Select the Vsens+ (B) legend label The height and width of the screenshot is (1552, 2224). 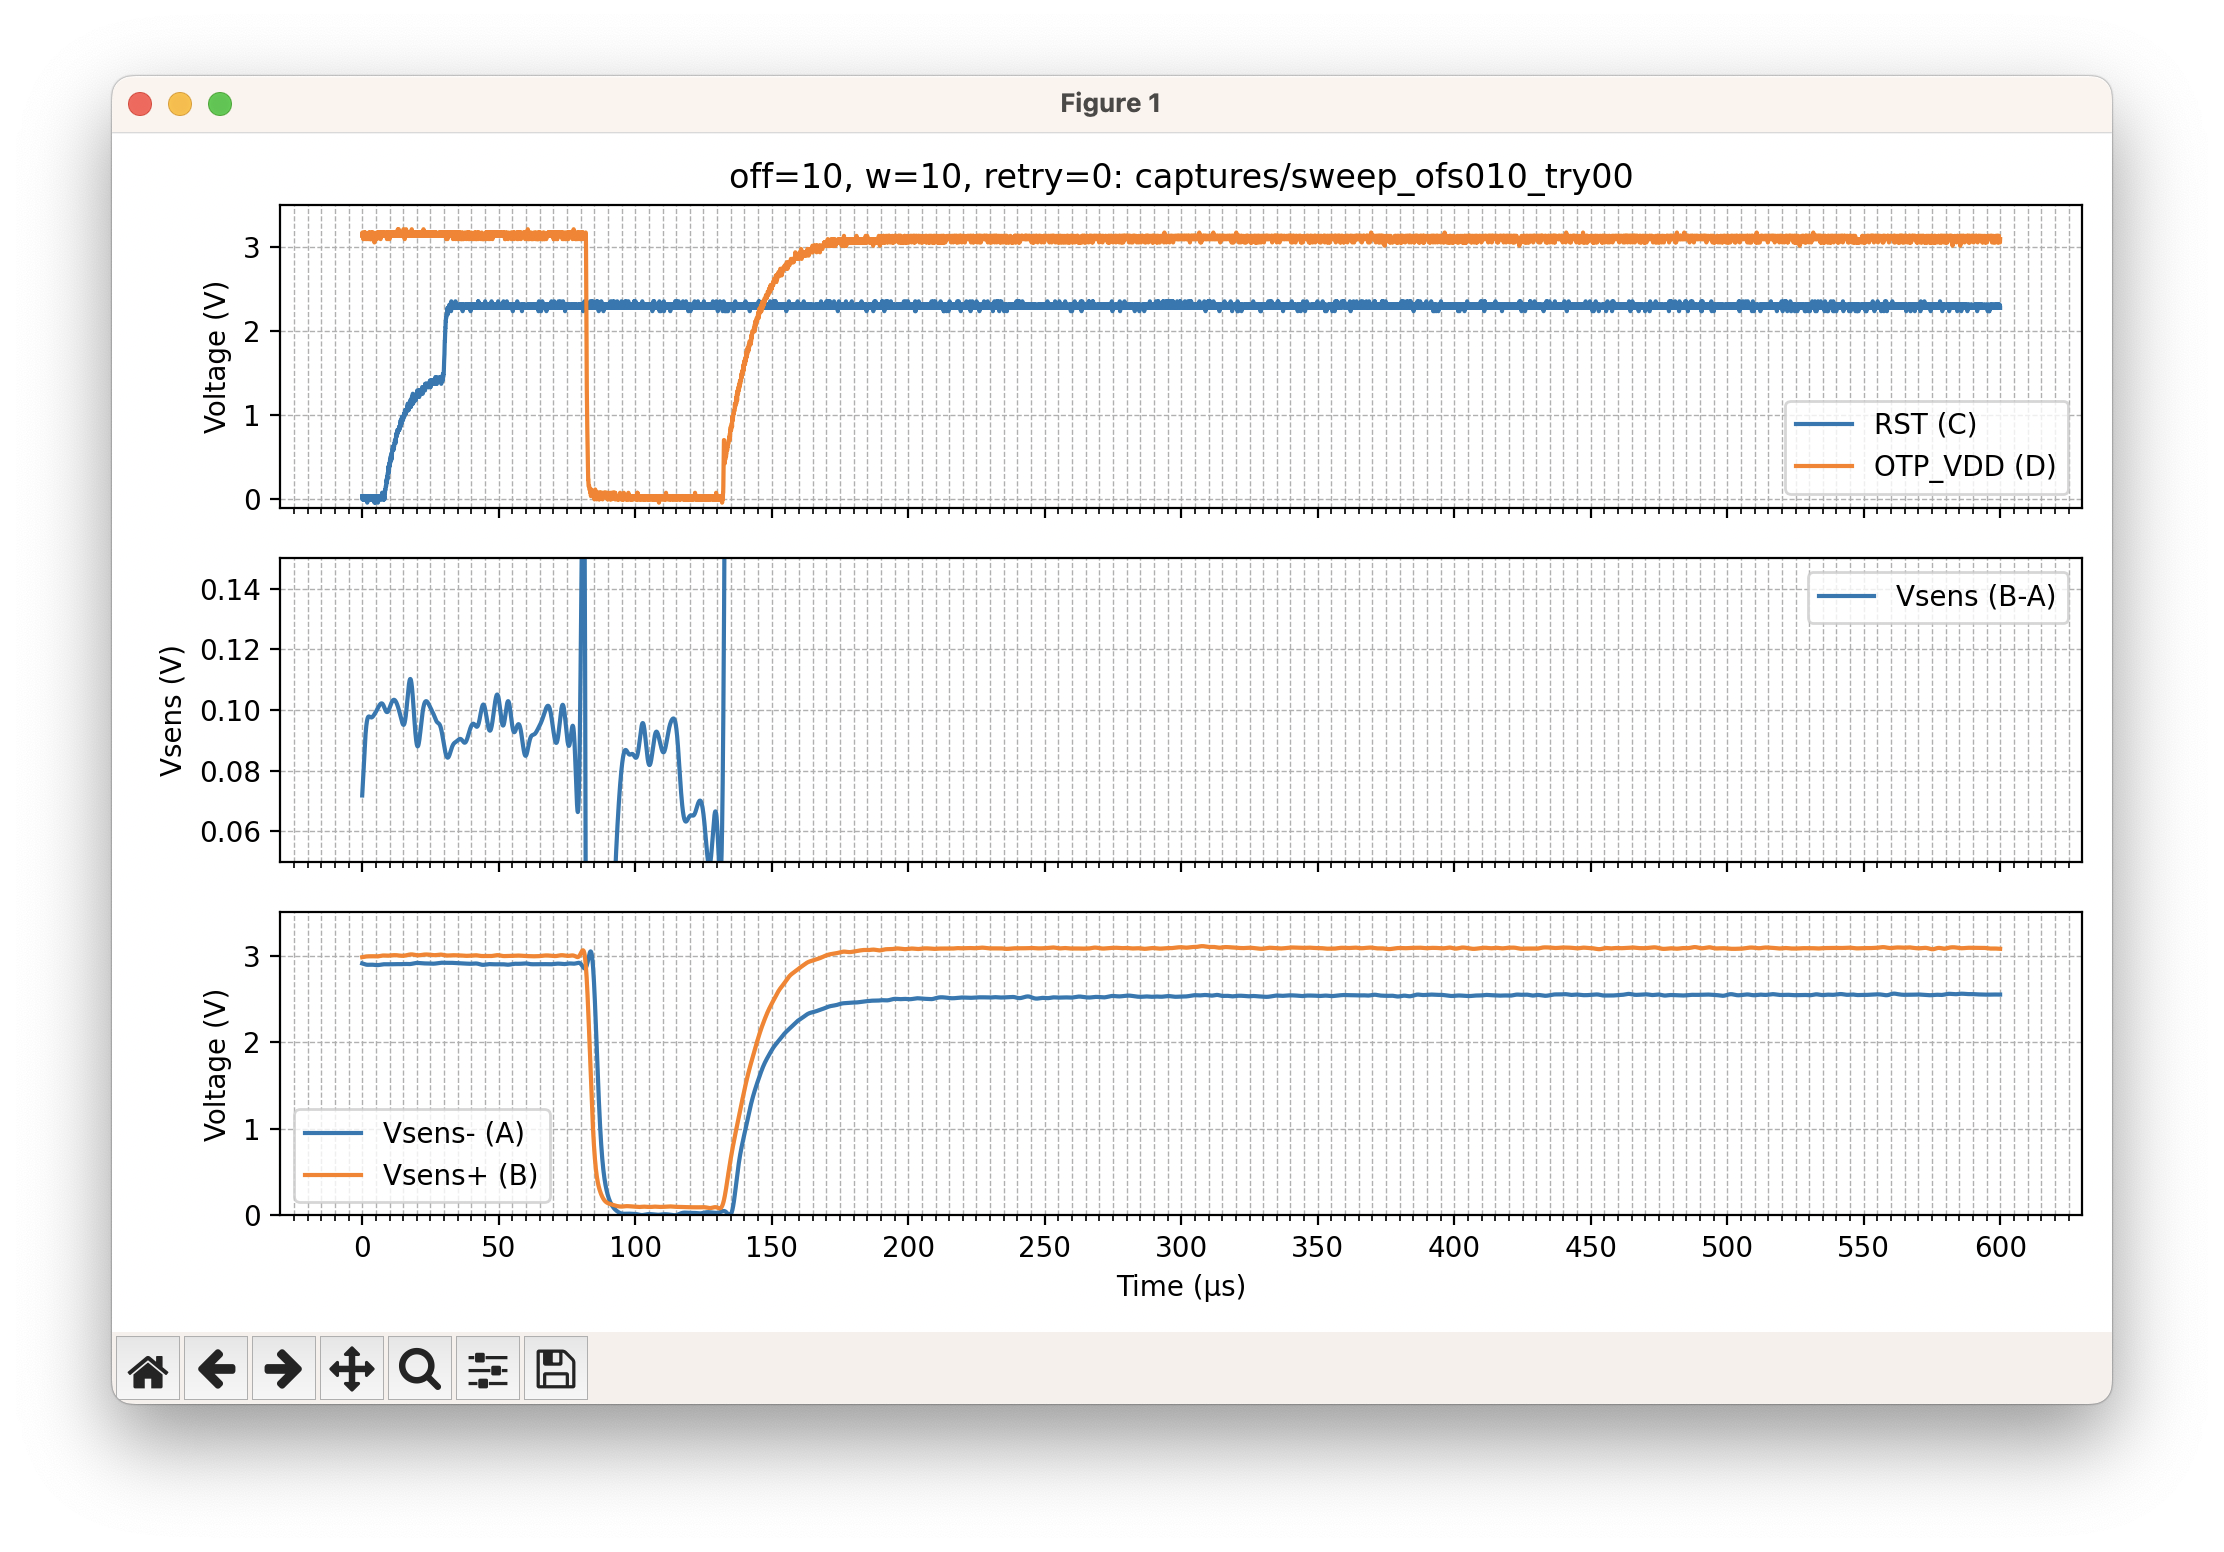461,1174
